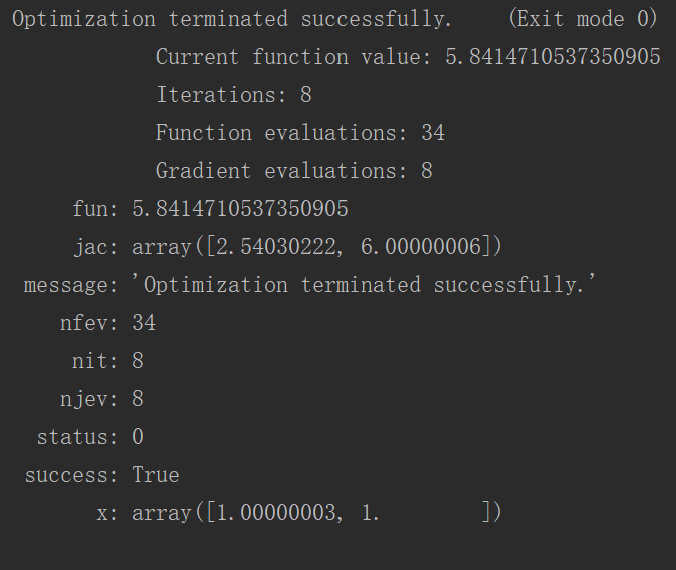Click the 'Iterations: 8' line

coord(234,95)
